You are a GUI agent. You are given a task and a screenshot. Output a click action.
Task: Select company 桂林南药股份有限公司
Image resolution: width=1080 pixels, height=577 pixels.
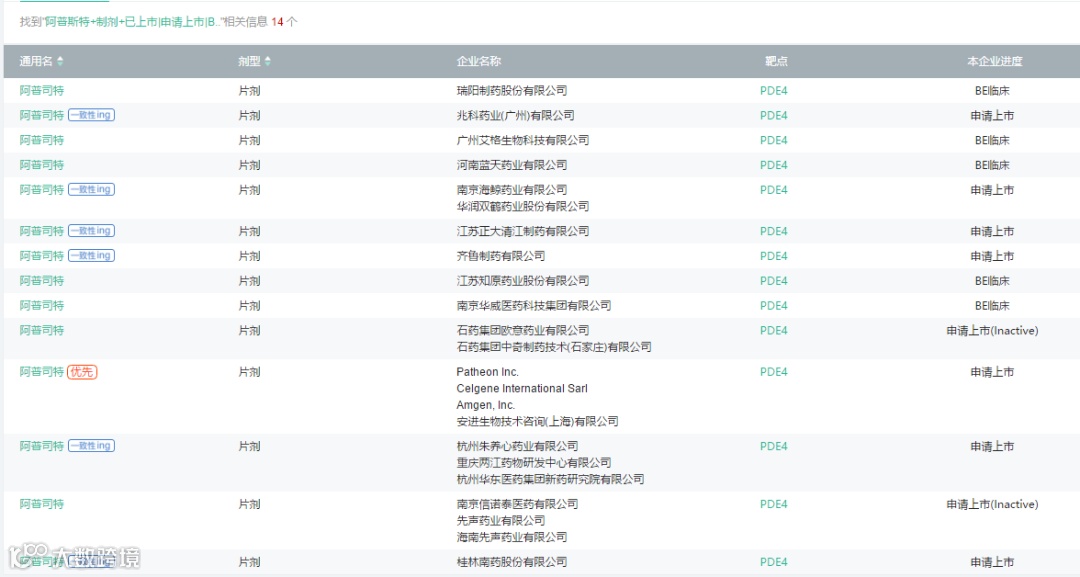(x=512, y=562)
